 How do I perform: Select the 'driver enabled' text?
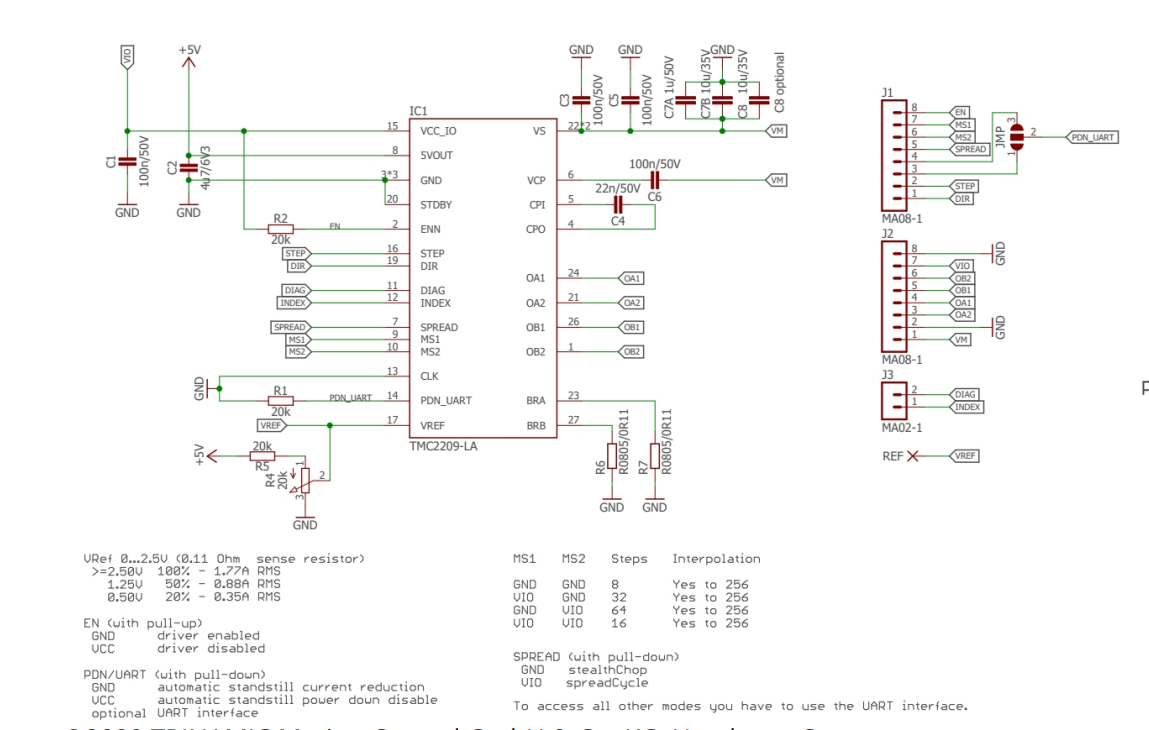point(208,635)
